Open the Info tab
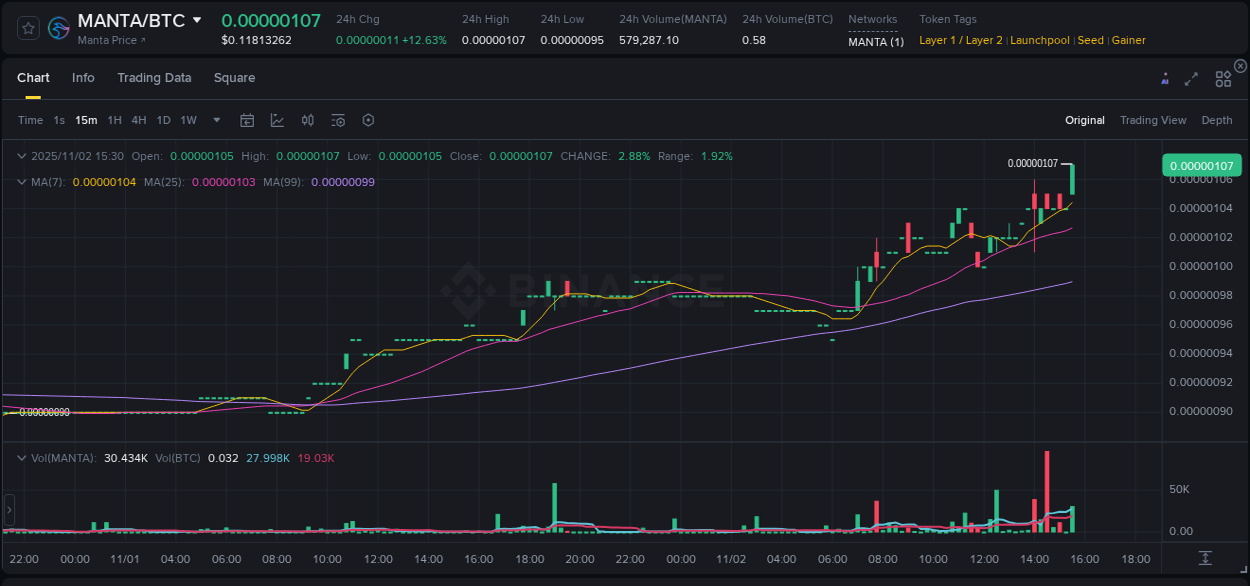The image size is (1250, 586). click(83, 77)
